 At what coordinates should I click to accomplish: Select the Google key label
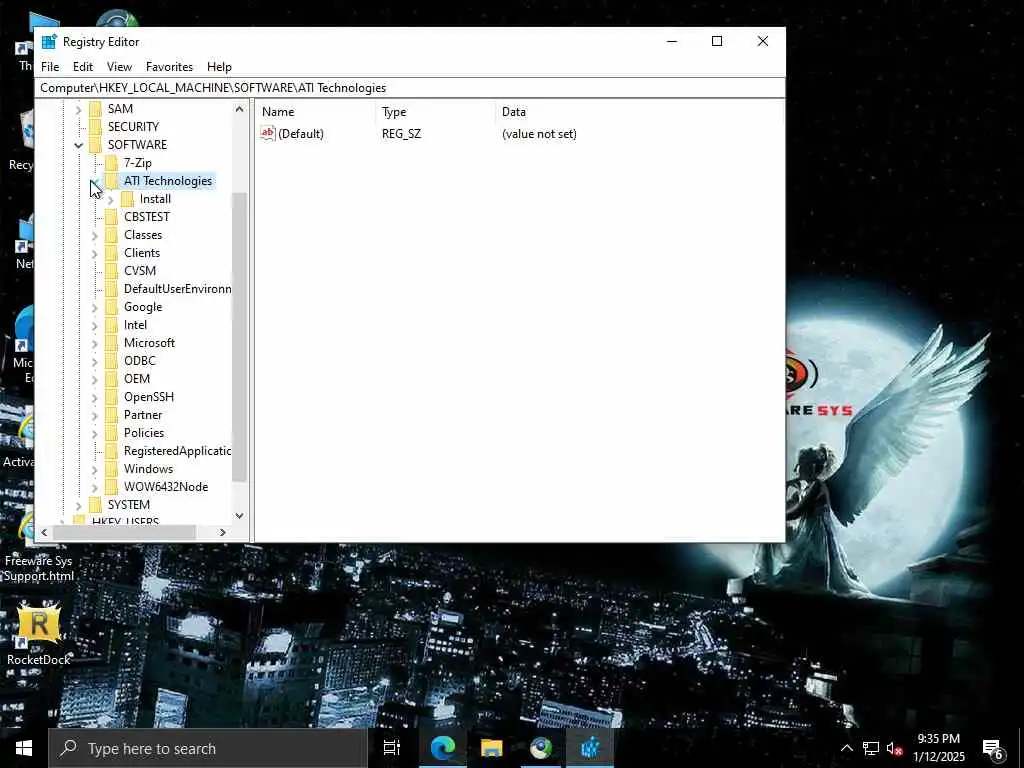click(143, 307)
